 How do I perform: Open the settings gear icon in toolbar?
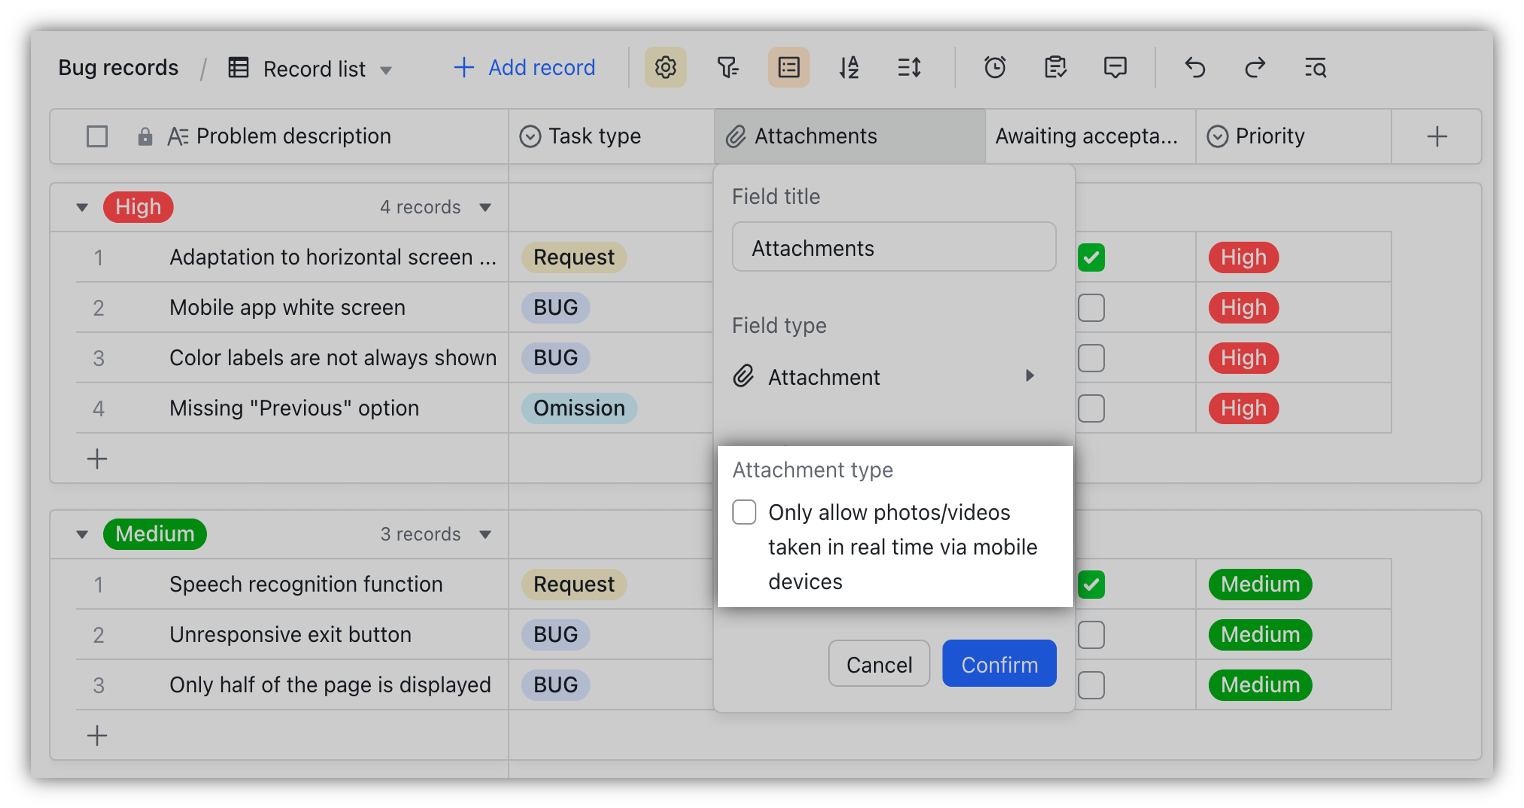click(665, 68)
